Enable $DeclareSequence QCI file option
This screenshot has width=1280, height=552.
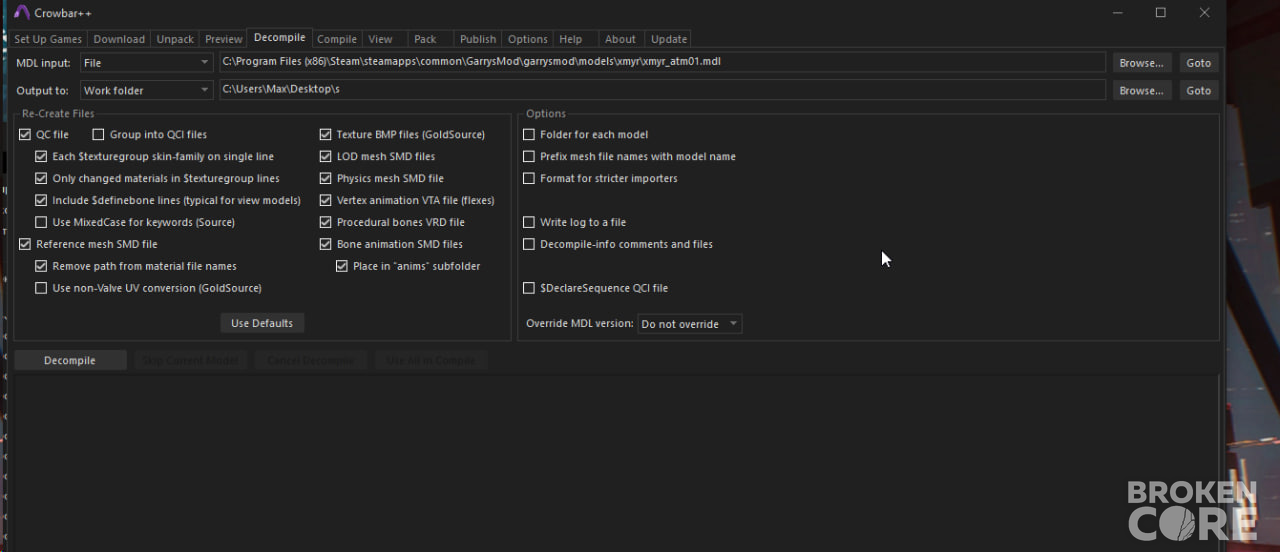point(529,288)
